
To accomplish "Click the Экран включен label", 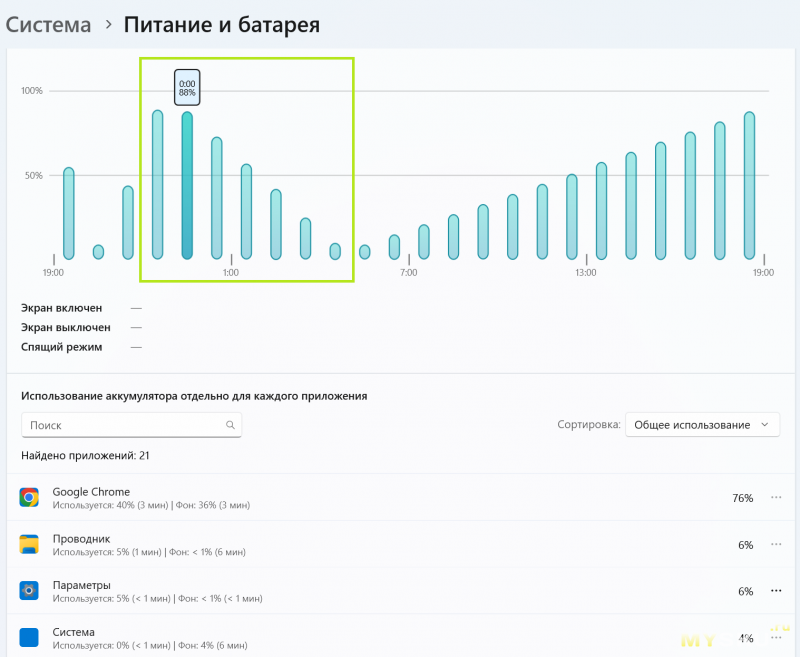I will 61,308.
